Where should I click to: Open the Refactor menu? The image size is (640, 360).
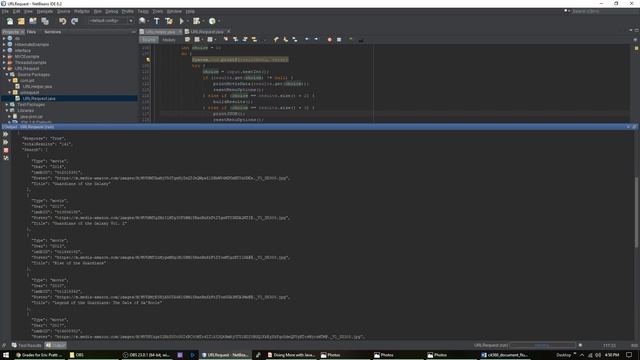coord(82,11)
